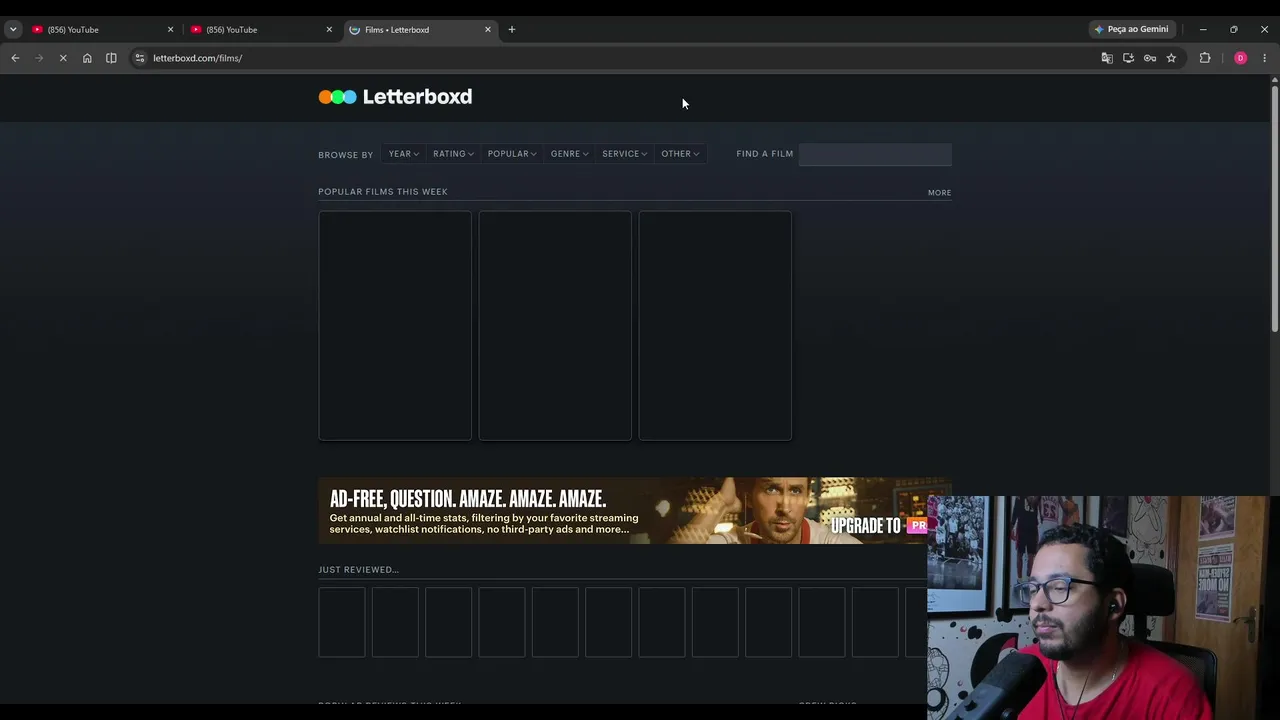Minimize the Chrome window
The width and height of the screenshot is (1280, 720).
(x=1203, y=30)
